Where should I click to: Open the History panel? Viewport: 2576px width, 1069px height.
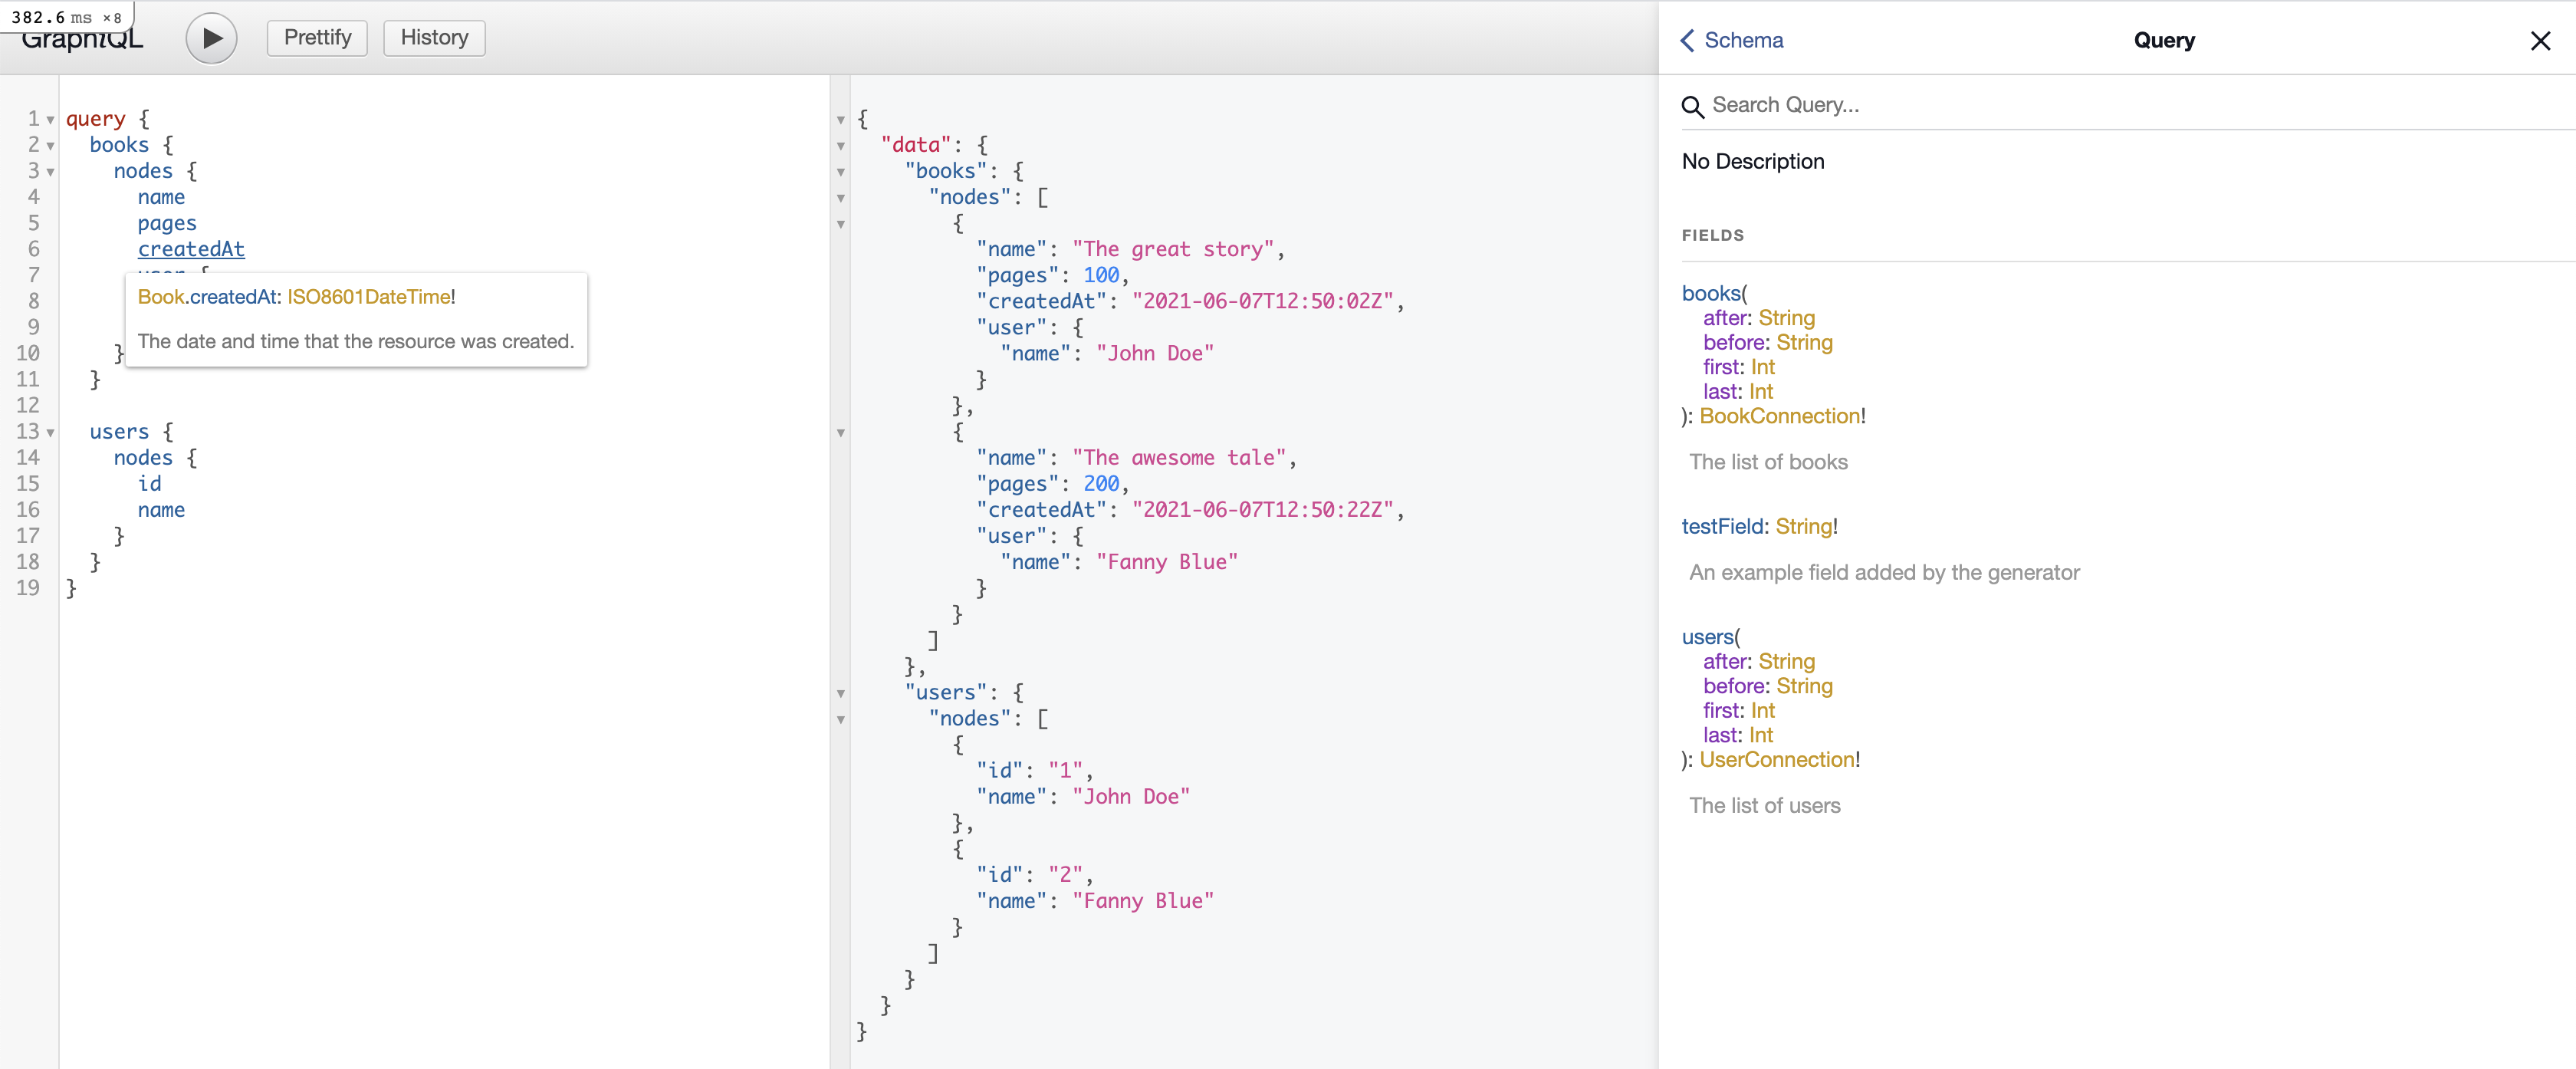coord(434,38)
